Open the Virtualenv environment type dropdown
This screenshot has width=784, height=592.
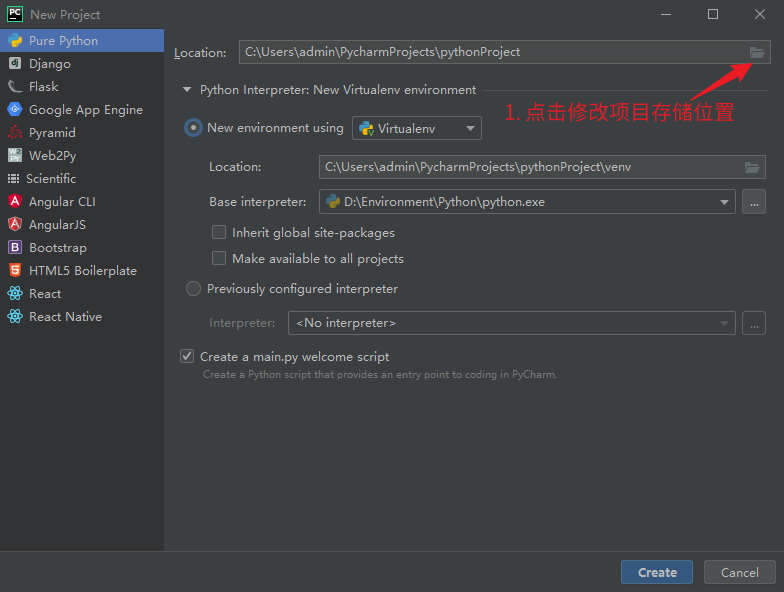(x=417, y=128)
